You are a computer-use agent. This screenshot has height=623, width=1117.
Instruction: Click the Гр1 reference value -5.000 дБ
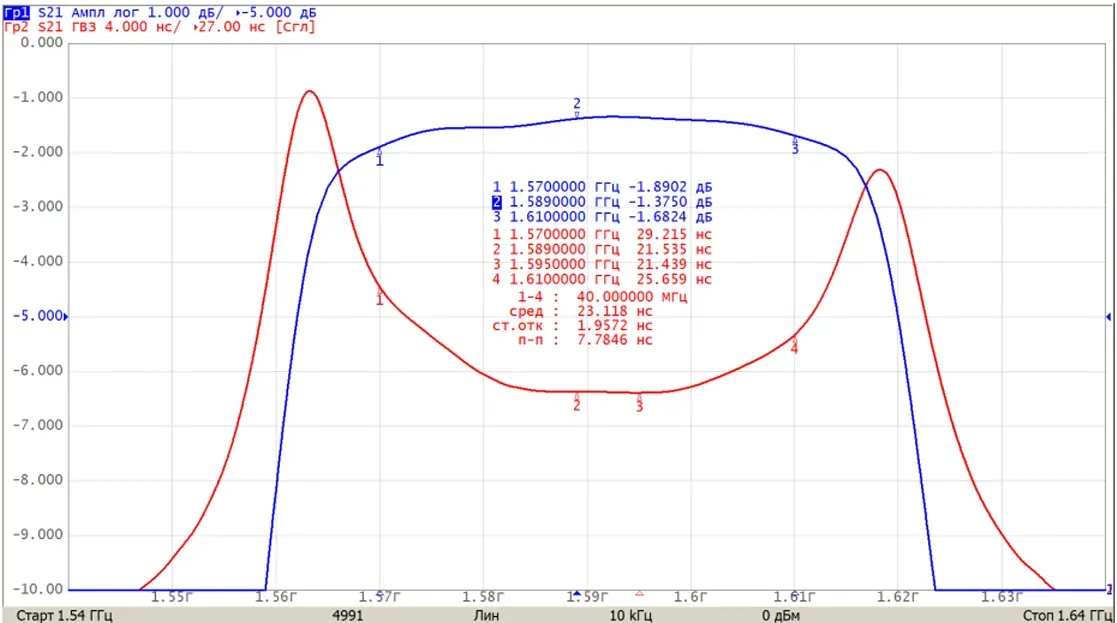(x=280, y=12)
